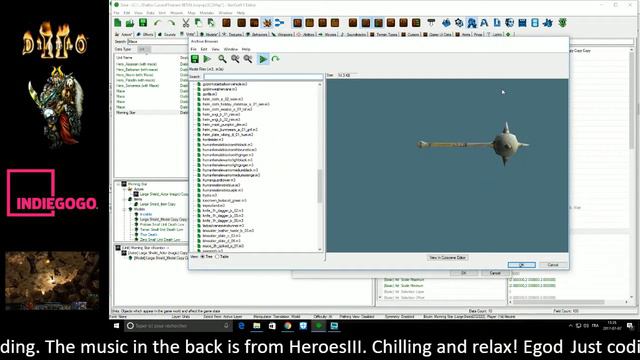640x360 pixels.
Task: Switch to the Actors tab
Action: click(124, 35)
